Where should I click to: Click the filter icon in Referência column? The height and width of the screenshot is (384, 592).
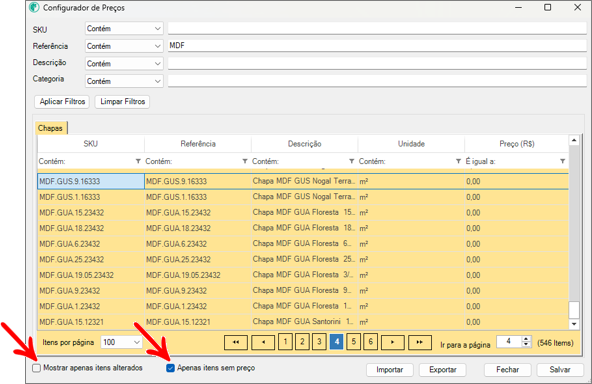[x=245, y=161]
